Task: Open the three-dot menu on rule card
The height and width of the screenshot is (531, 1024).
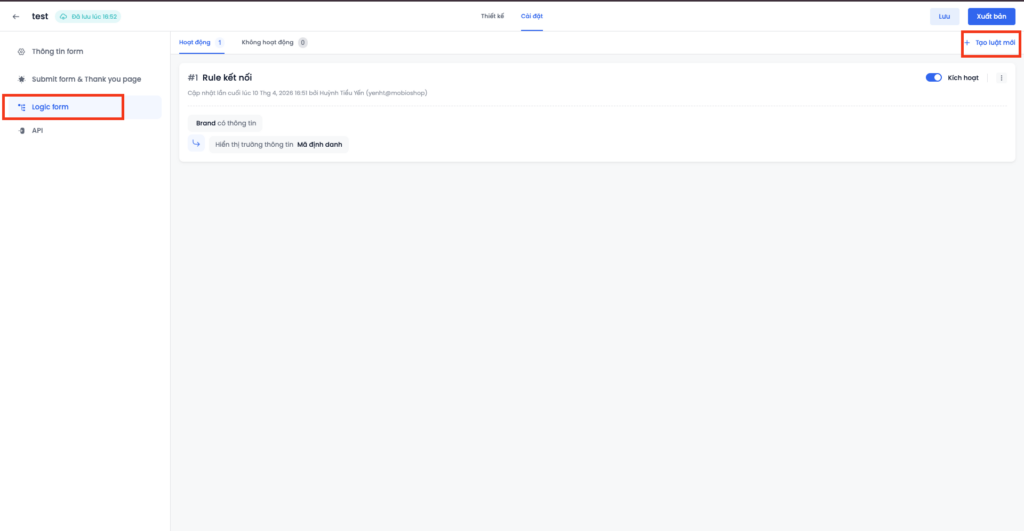Action: [1001, 77]
